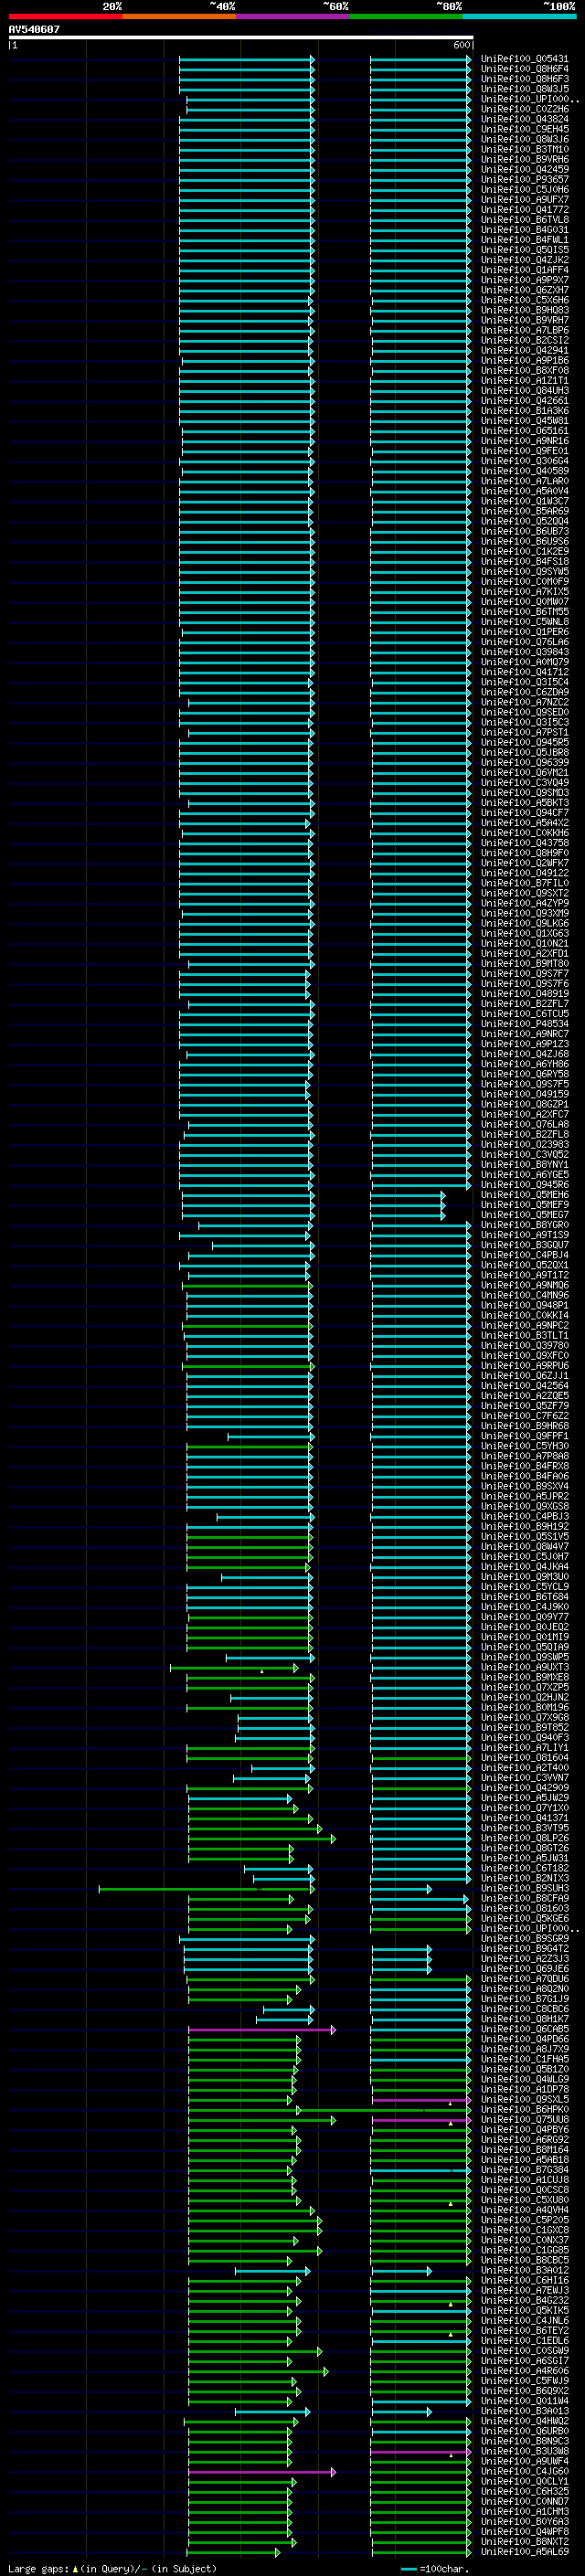Select the UniRef100_A9RPU6 label
The width and height of the screenshot is (585, 2576).
tap(525, 1366)
